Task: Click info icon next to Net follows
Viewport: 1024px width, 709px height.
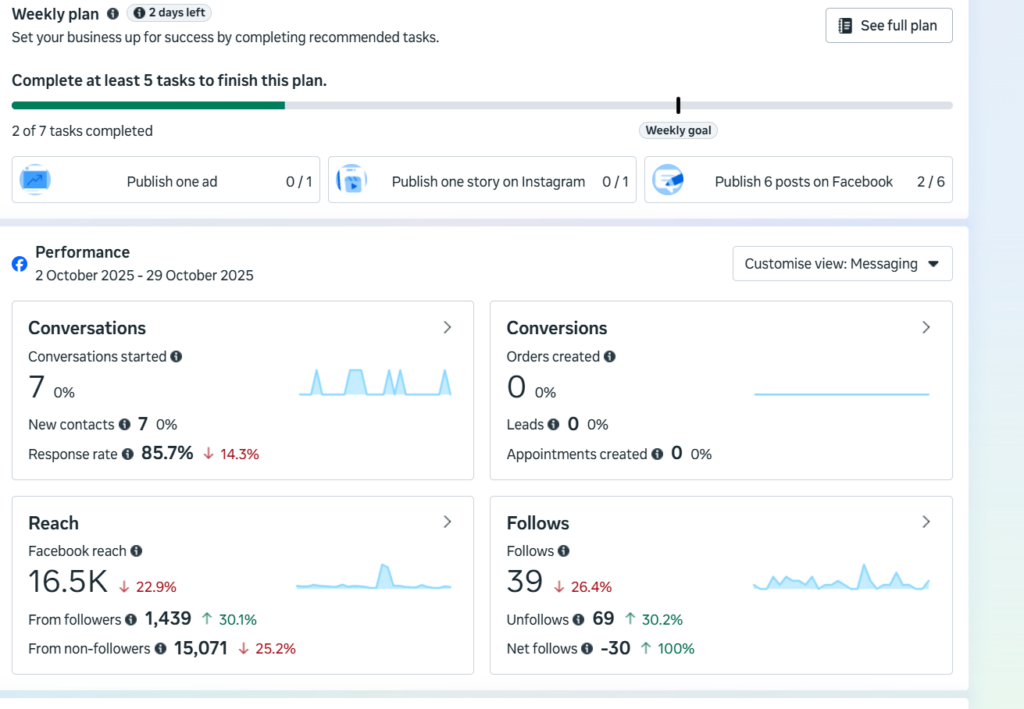Action: [587, 648]
